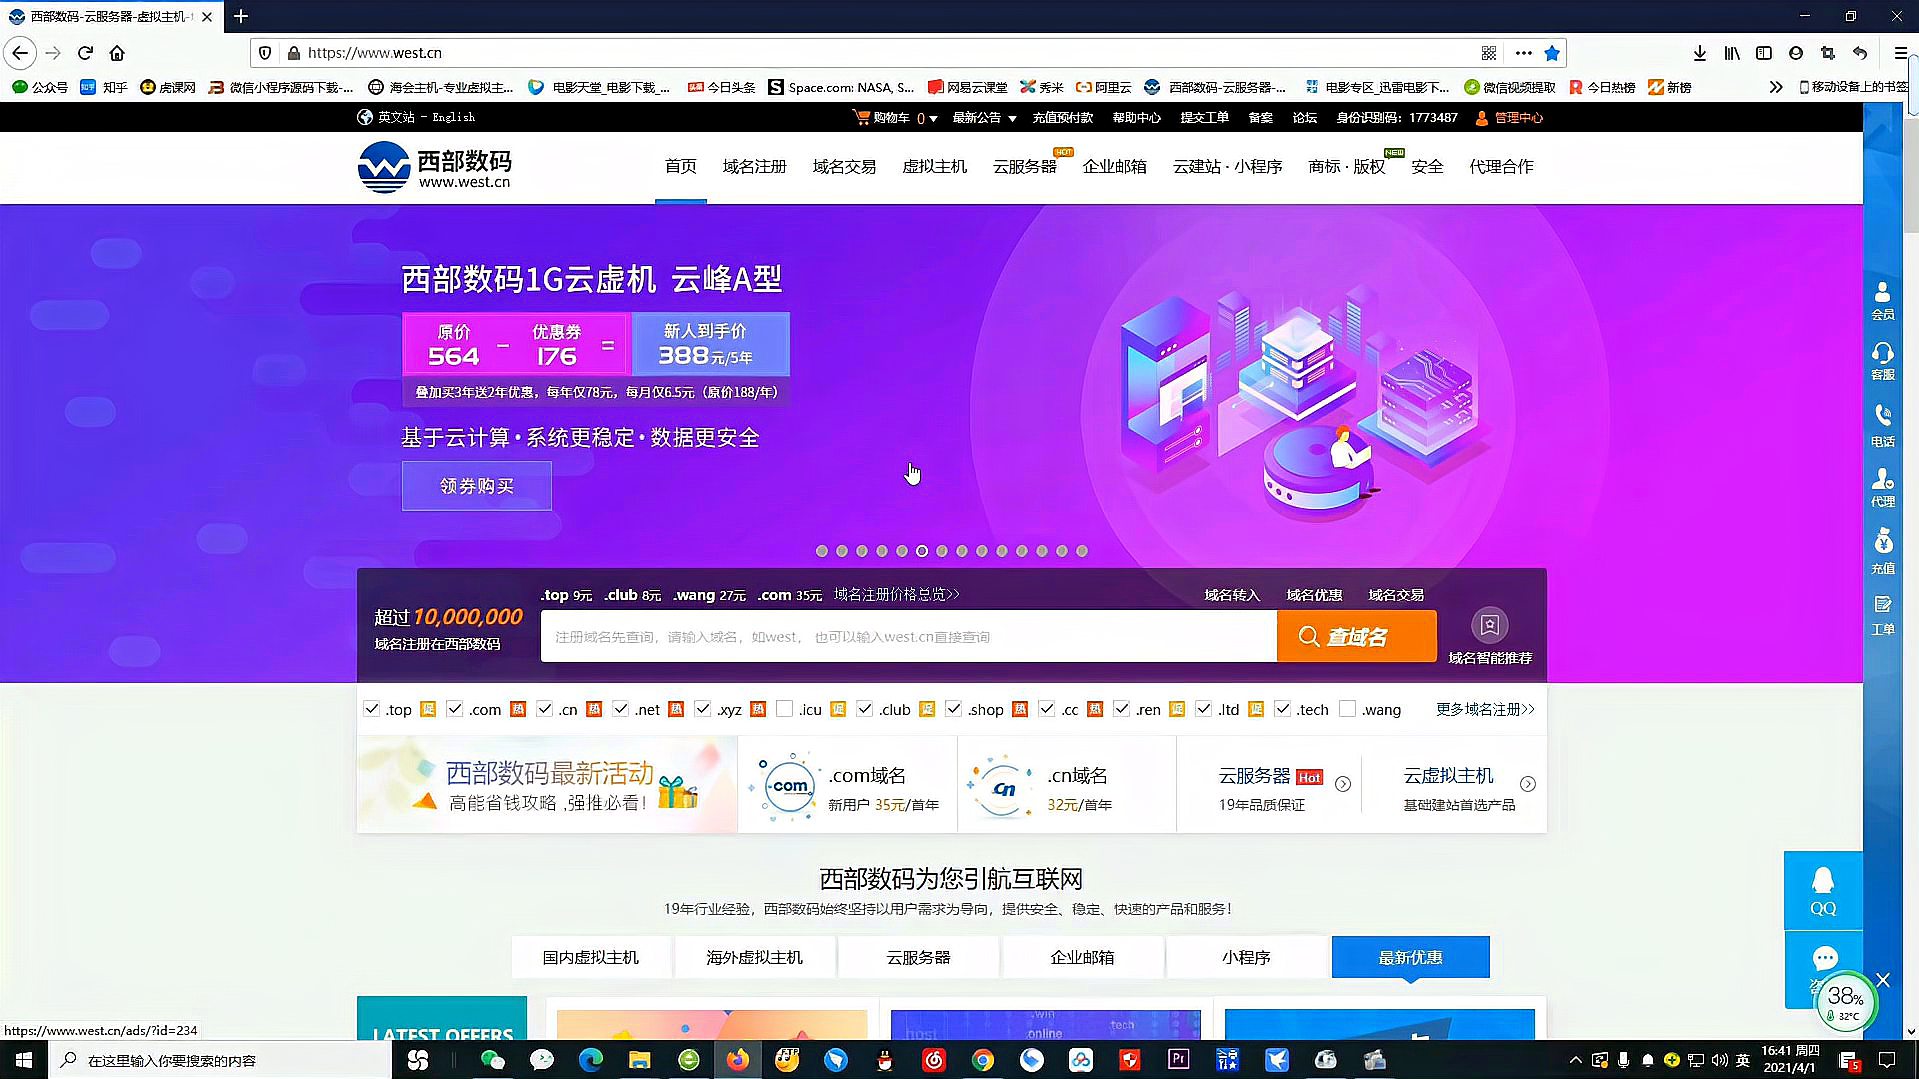This screenshot has height=1079, width=1919.
Task: Open the 帮助中心 link
Action: coord(1137,118)
